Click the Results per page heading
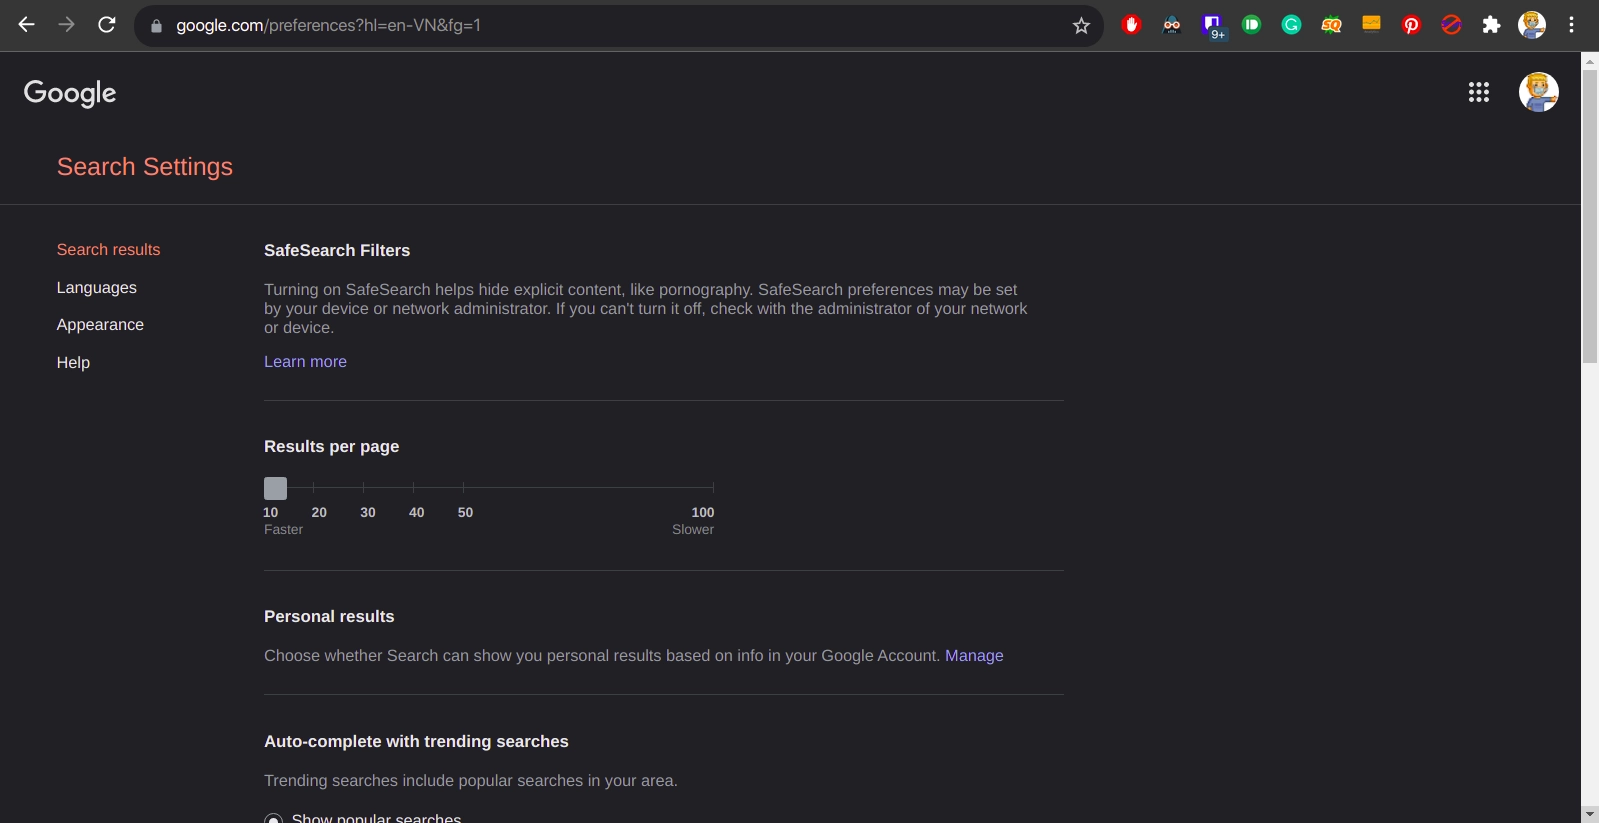1599x823 pixels. pyautogui.click(x=331, y=446)
